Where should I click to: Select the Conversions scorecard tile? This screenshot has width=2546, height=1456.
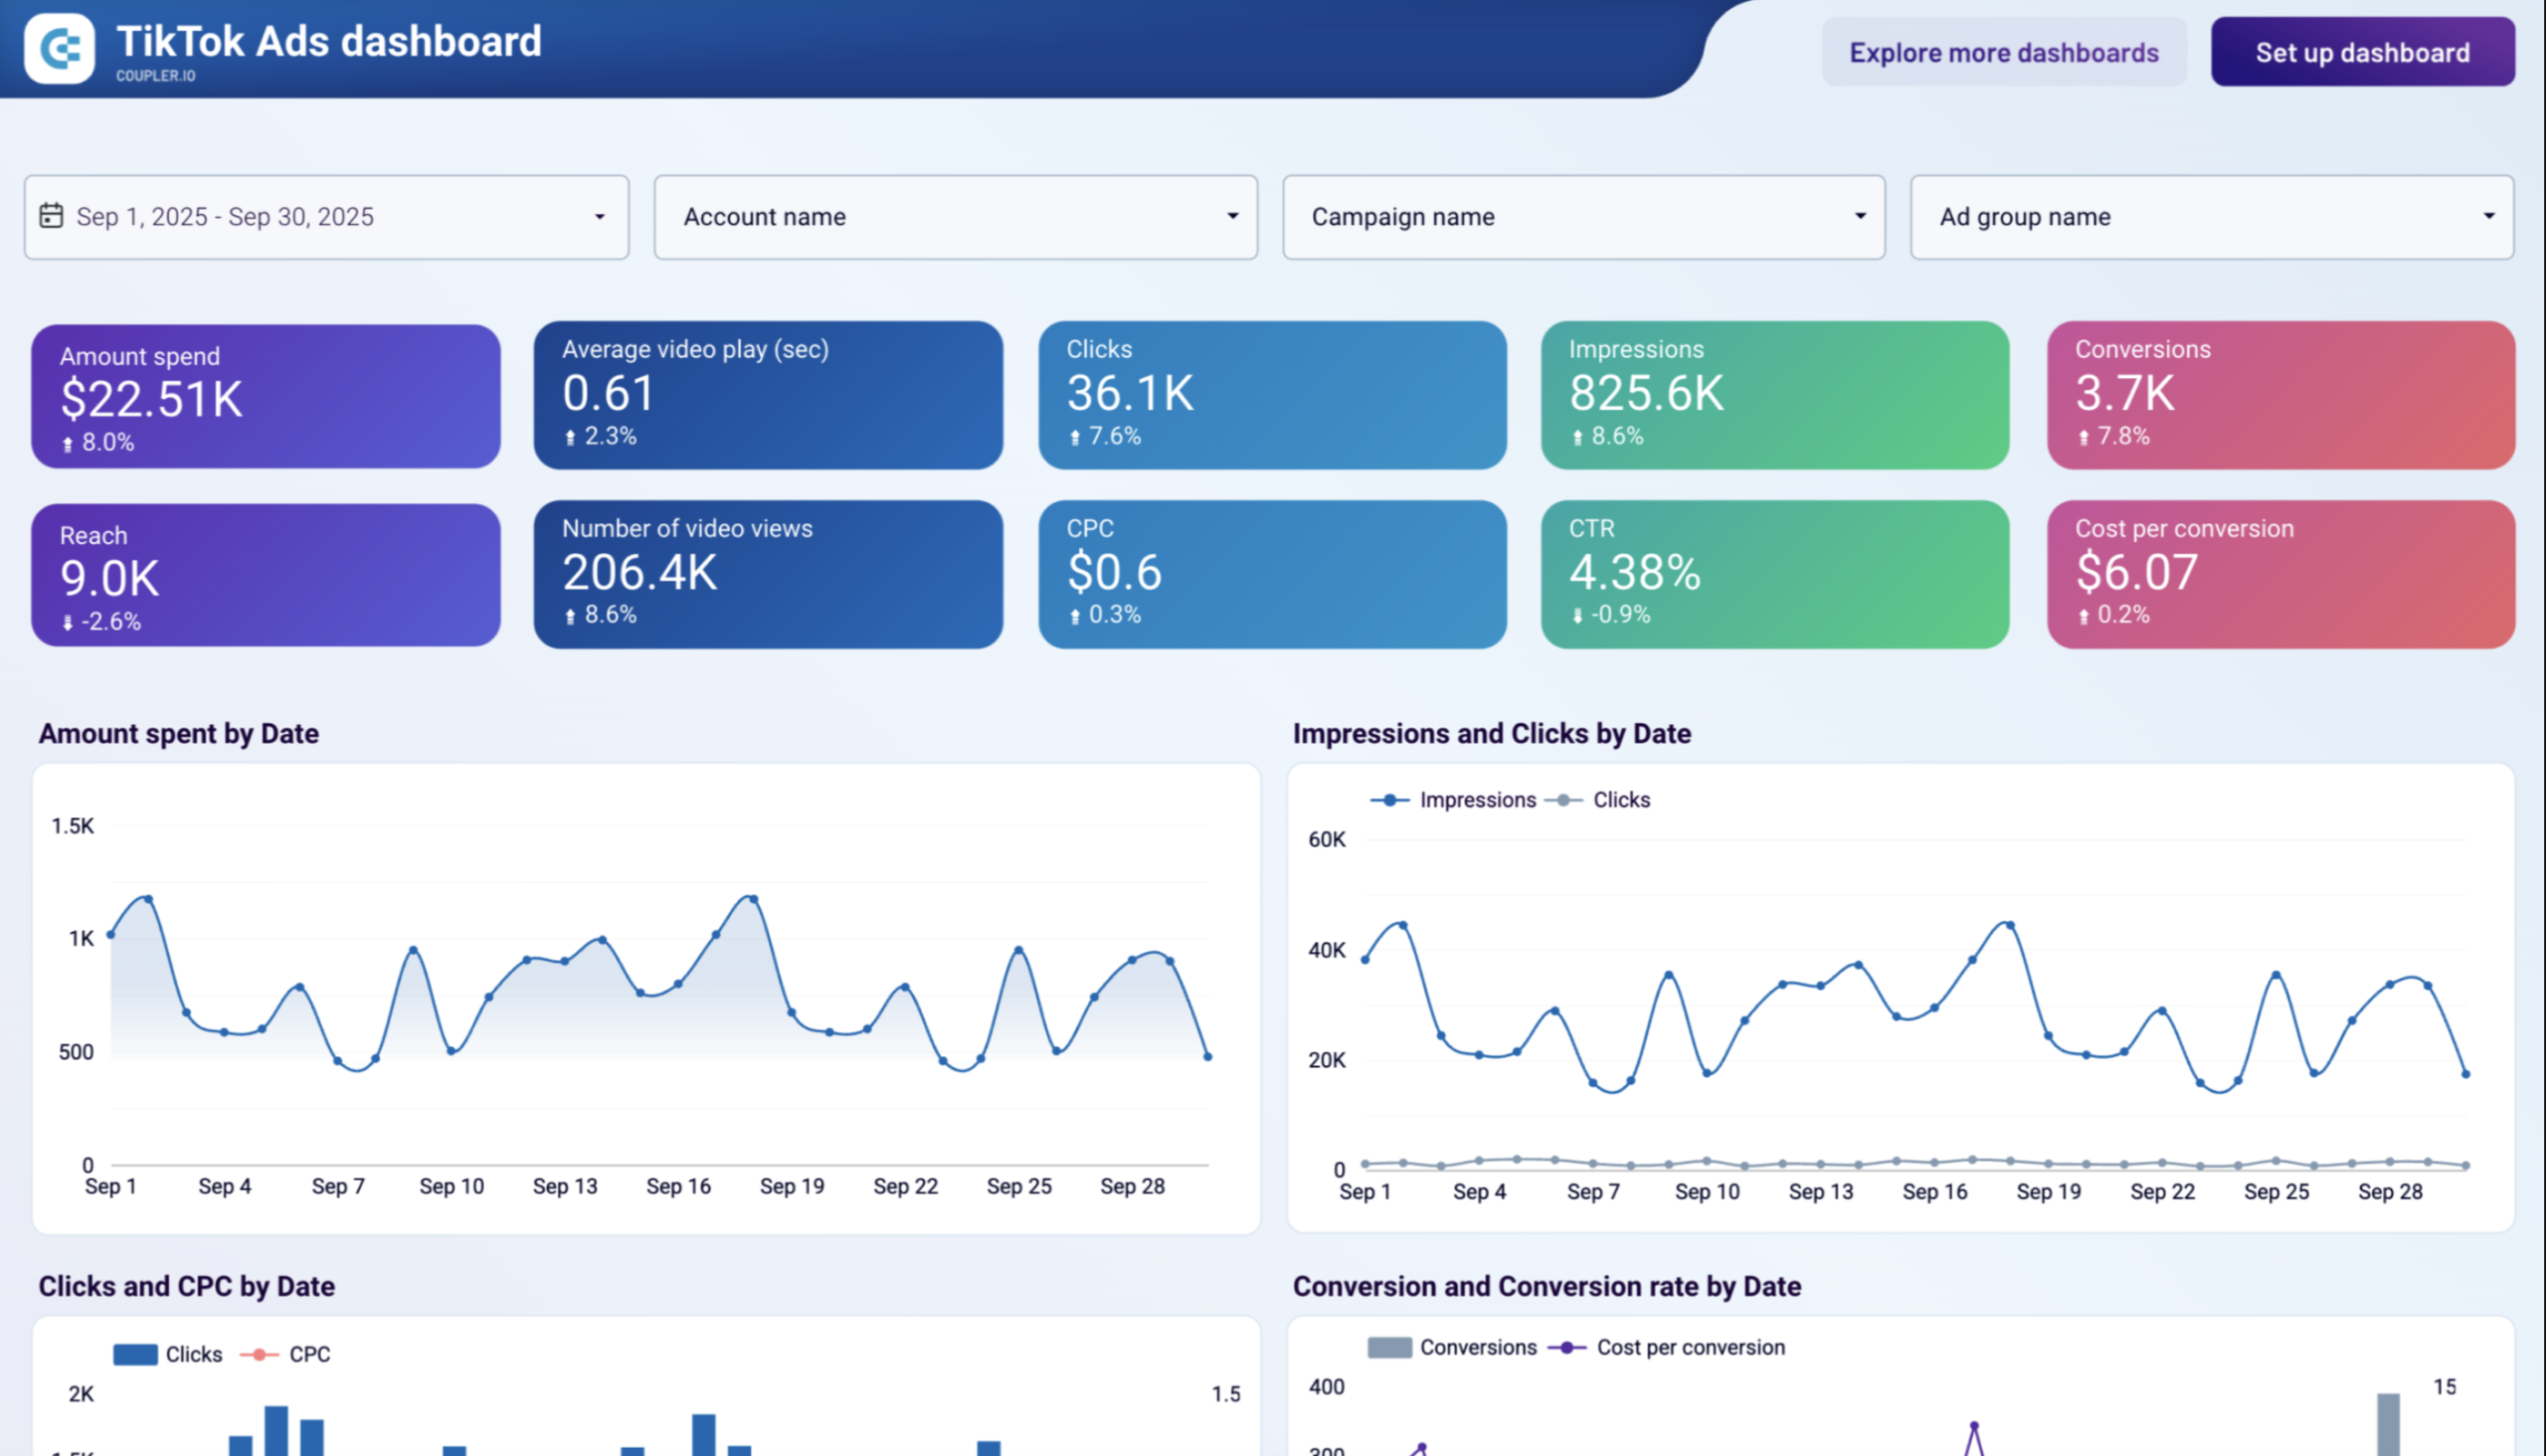(x=2280, y=394)
